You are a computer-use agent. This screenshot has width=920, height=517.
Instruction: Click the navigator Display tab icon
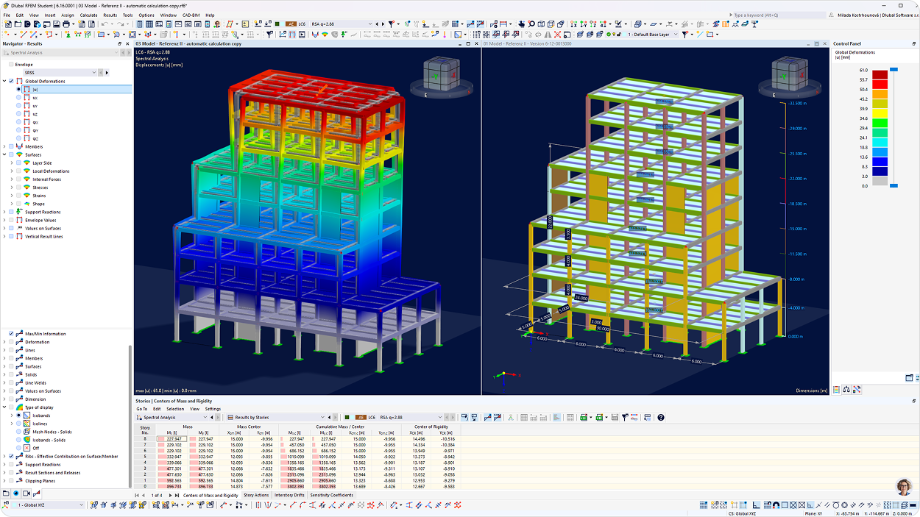point(16,494)
